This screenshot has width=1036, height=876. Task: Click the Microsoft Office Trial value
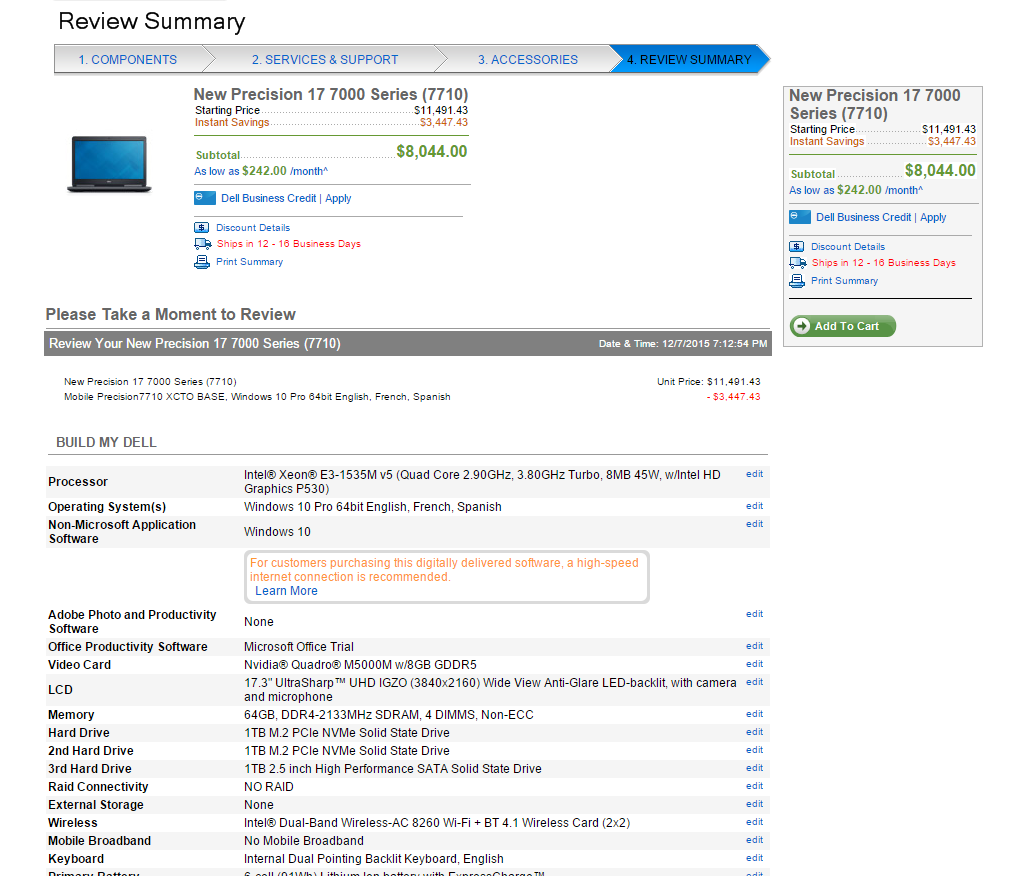299,647
